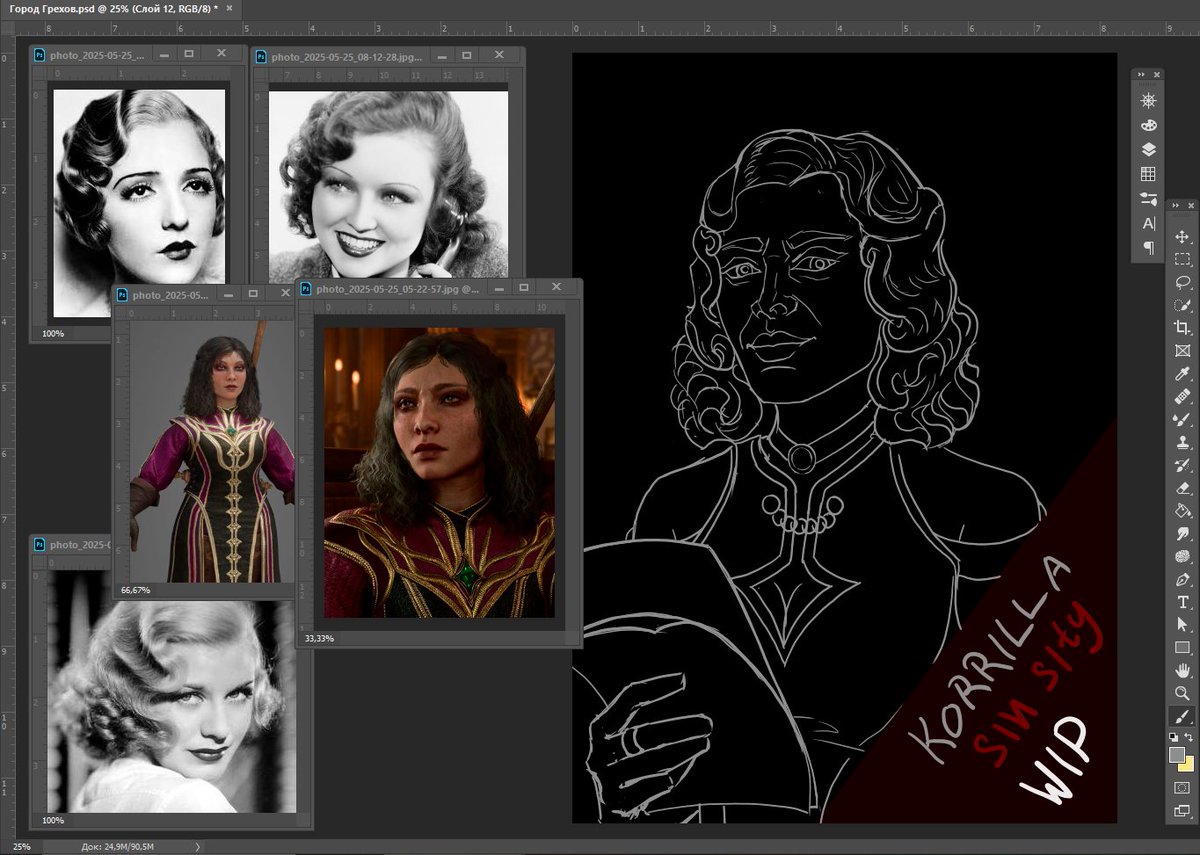Select the Move tool
This screenshot has width=1200, height=855.
(1182, 237)
